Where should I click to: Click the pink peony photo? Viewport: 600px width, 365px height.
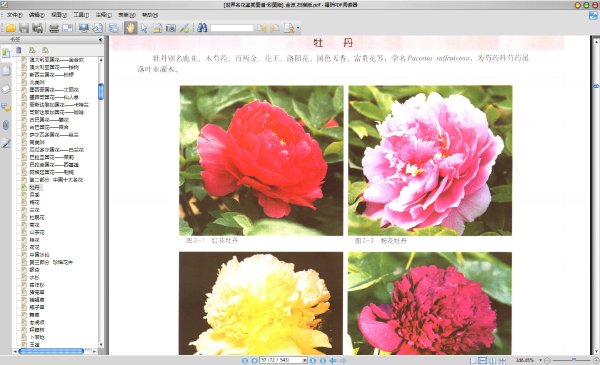[430, 160]
